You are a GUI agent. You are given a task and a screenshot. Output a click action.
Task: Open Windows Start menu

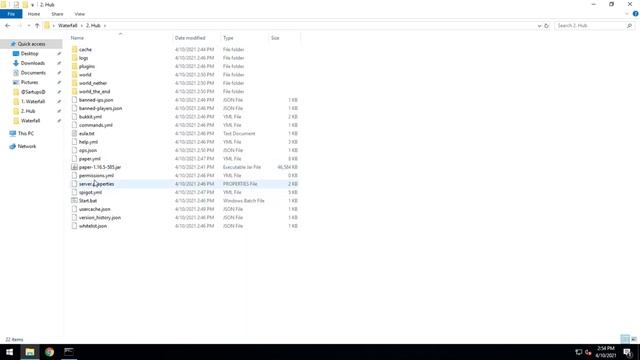[x=9, y=352]
